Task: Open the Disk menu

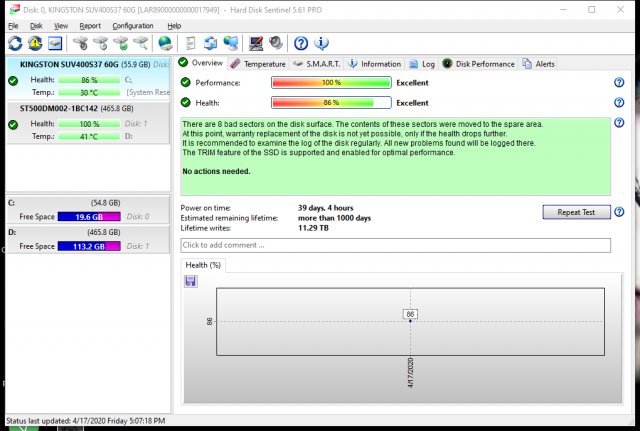Action: [38, 25]
